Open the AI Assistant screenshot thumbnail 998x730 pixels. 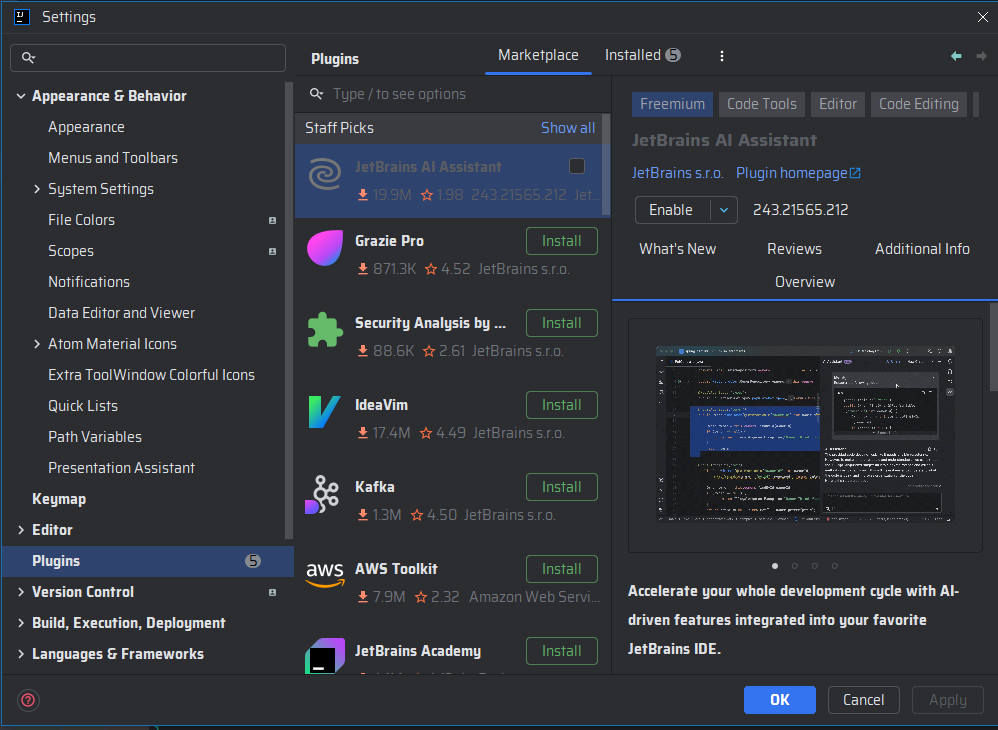pos(805,435)
